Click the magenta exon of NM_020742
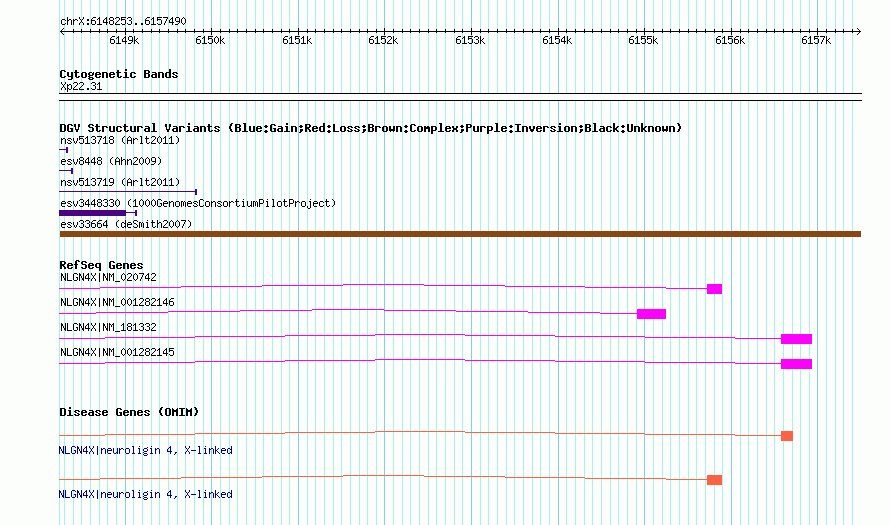Image resolution: width=890 pixels, height=525 pixels. click(x=715, y=289)
